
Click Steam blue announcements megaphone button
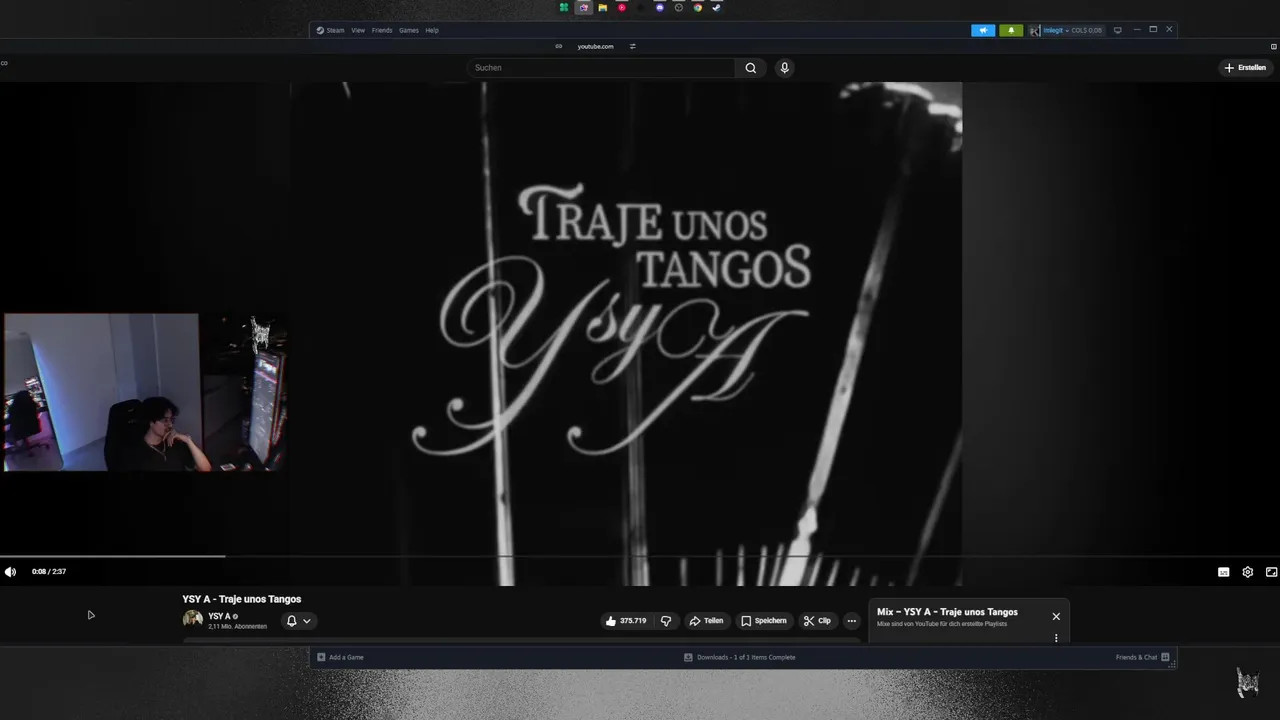click(983, 30)
